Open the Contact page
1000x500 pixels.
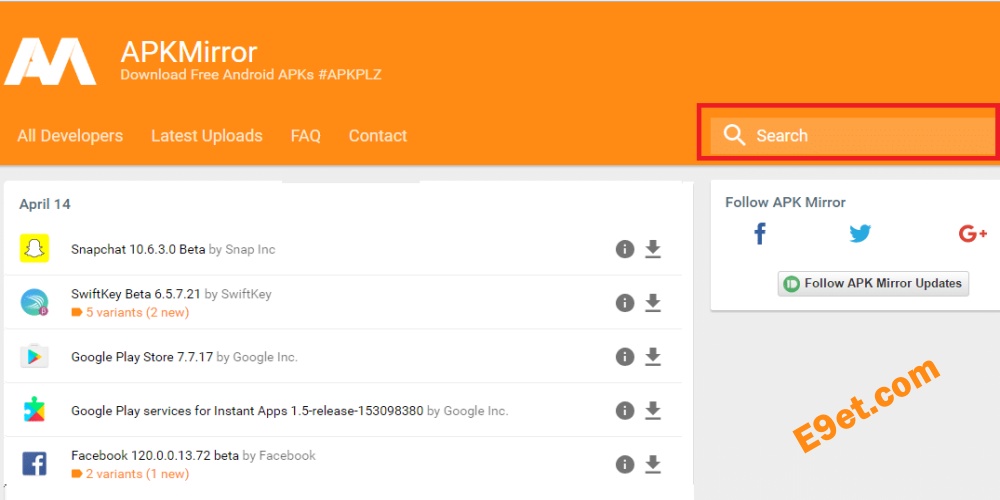pos(378,136)
